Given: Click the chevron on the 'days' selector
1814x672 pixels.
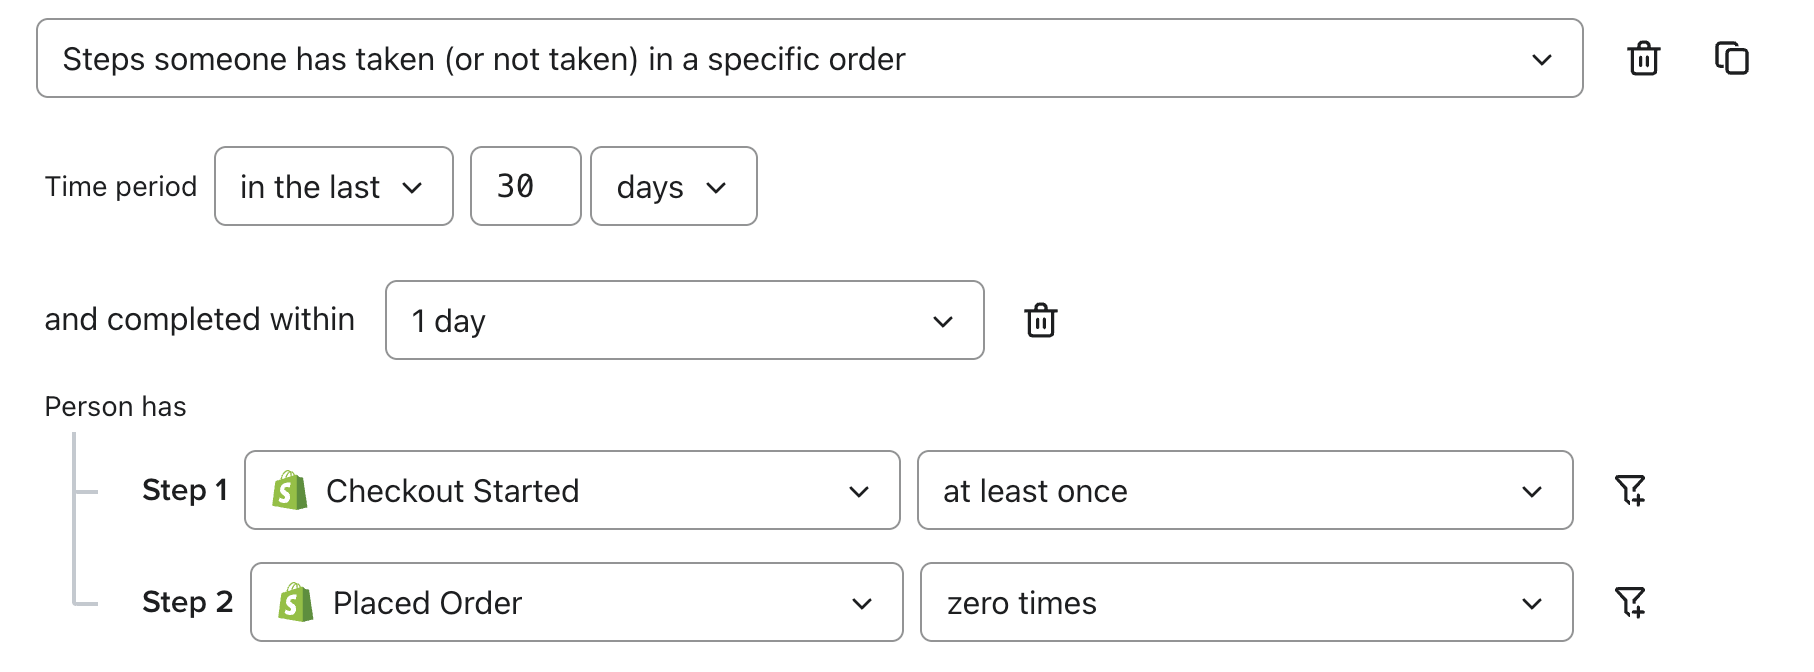Looking at the screenshot, I should (716, 186).
